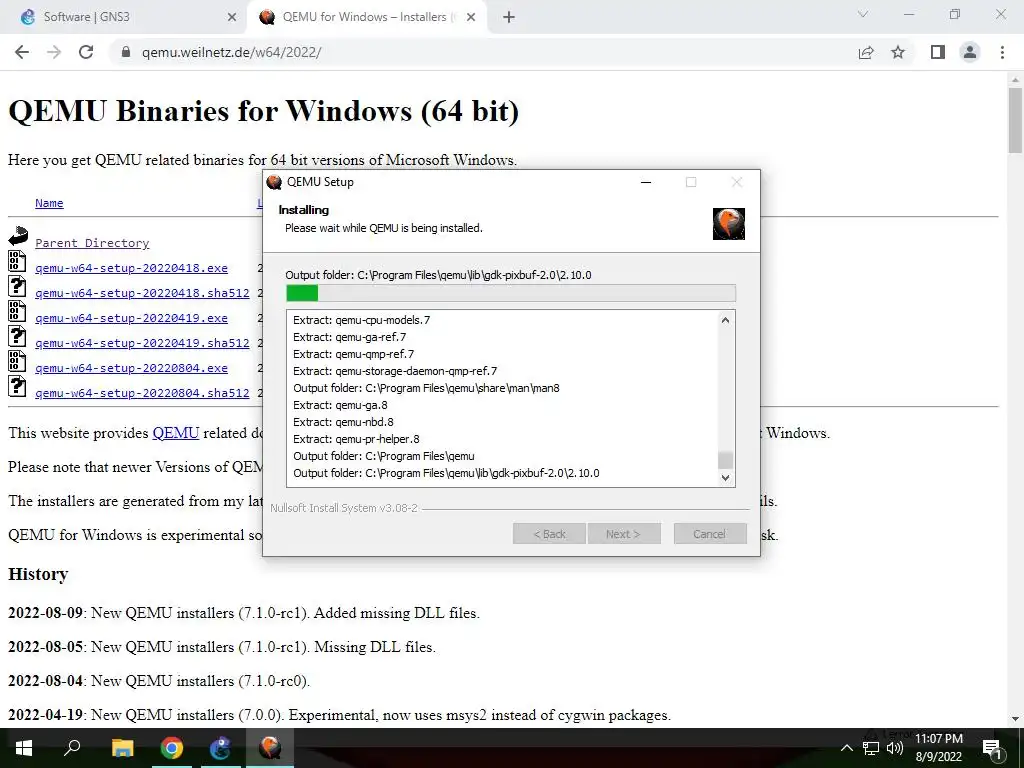Open the qemu-w64-setup-20220804.sha512 link
1024x768 pixels.
[142, 392]
